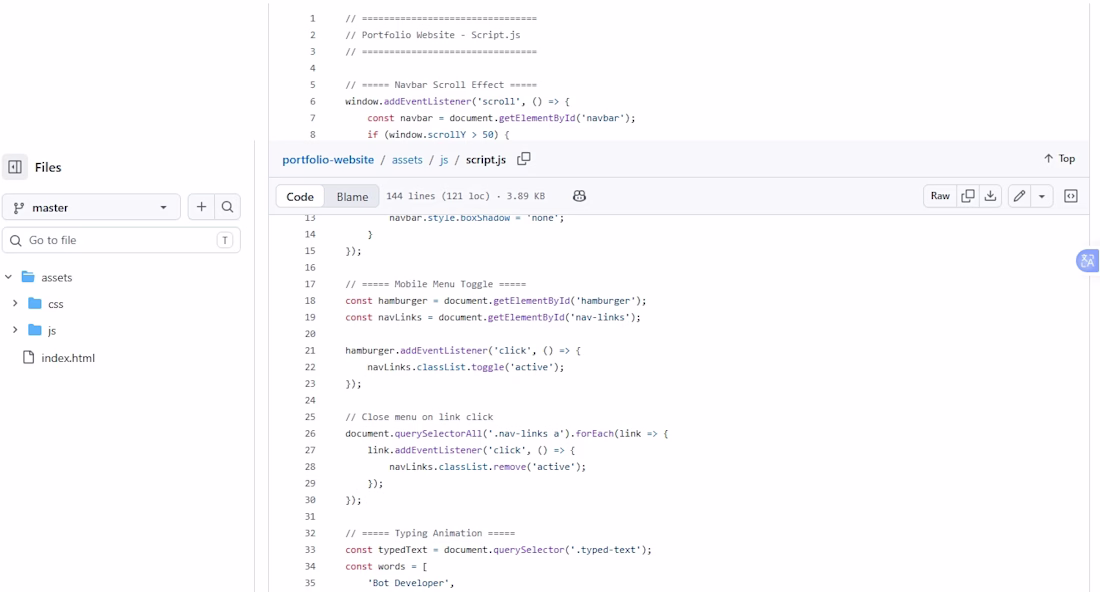The image size is (1100, 592).
Task: Click the 'Portfolio Website - Script.js' comment
Action: [x=432, y=35]
